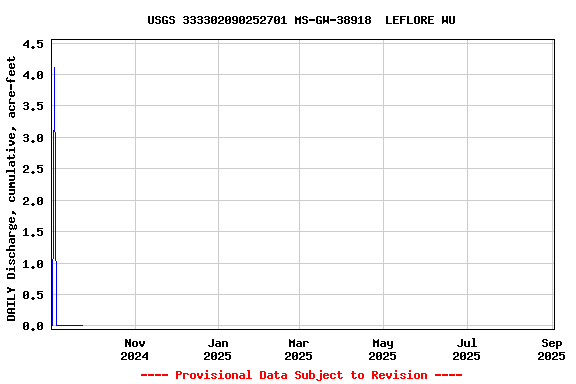This screenshot has width=576, height=384.
Task: Click the x-axis label 'Nov 2024'
Action: [135, 349]
